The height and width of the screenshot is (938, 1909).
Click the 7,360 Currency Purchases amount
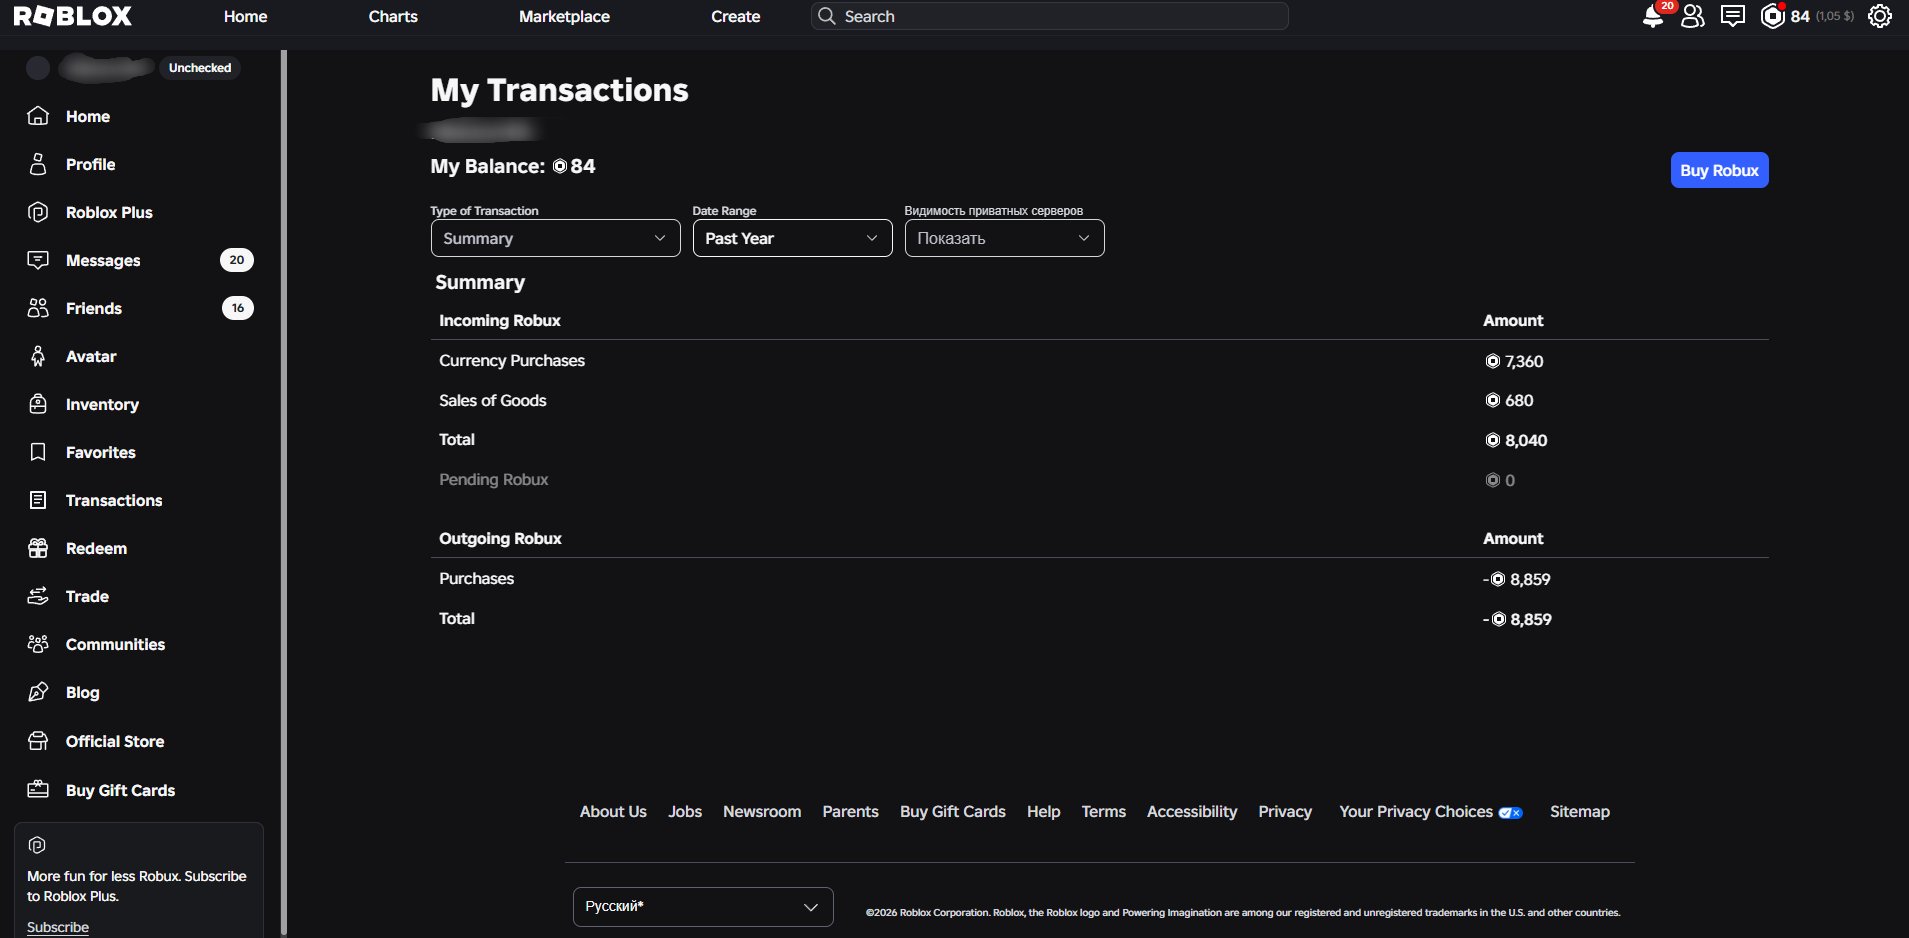(x=1514, y=361)
